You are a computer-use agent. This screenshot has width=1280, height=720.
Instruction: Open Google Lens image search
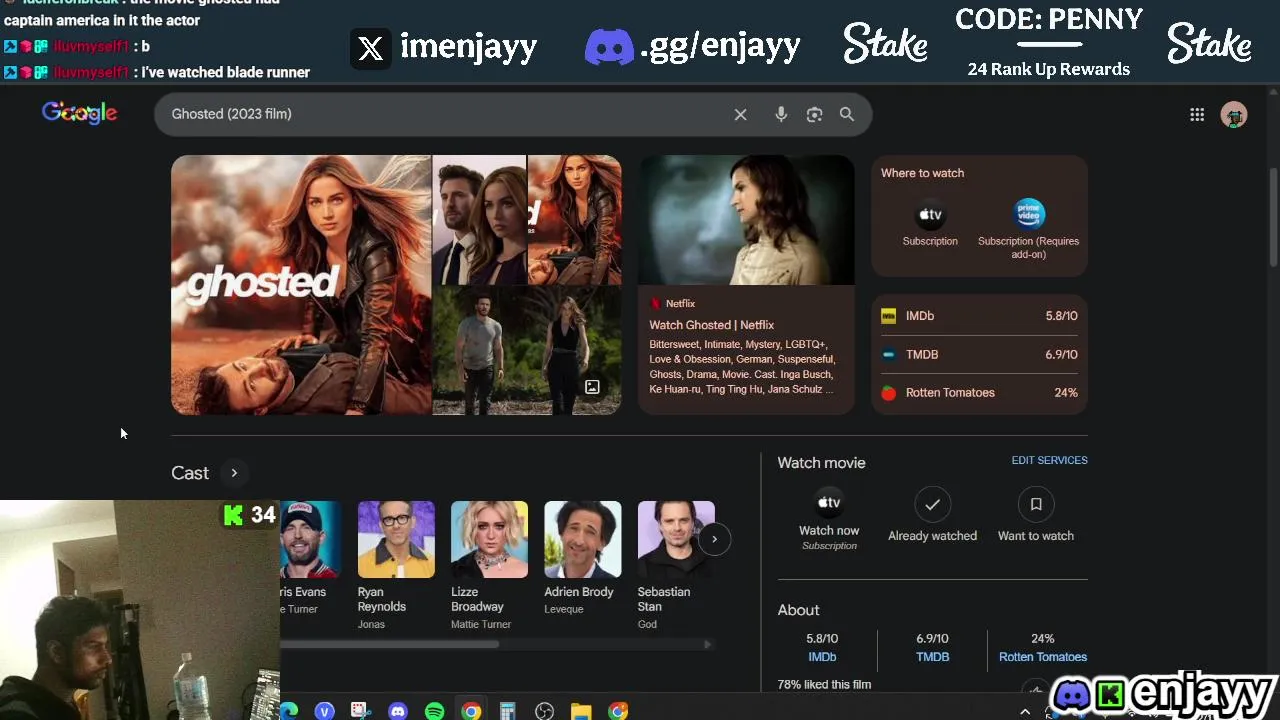pos(814,114)
